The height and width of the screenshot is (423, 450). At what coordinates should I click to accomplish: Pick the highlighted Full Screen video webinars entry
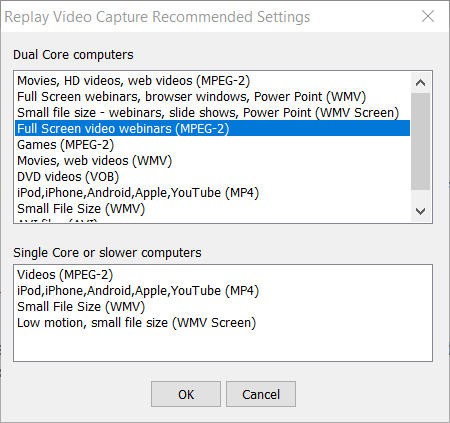(213, 129)
